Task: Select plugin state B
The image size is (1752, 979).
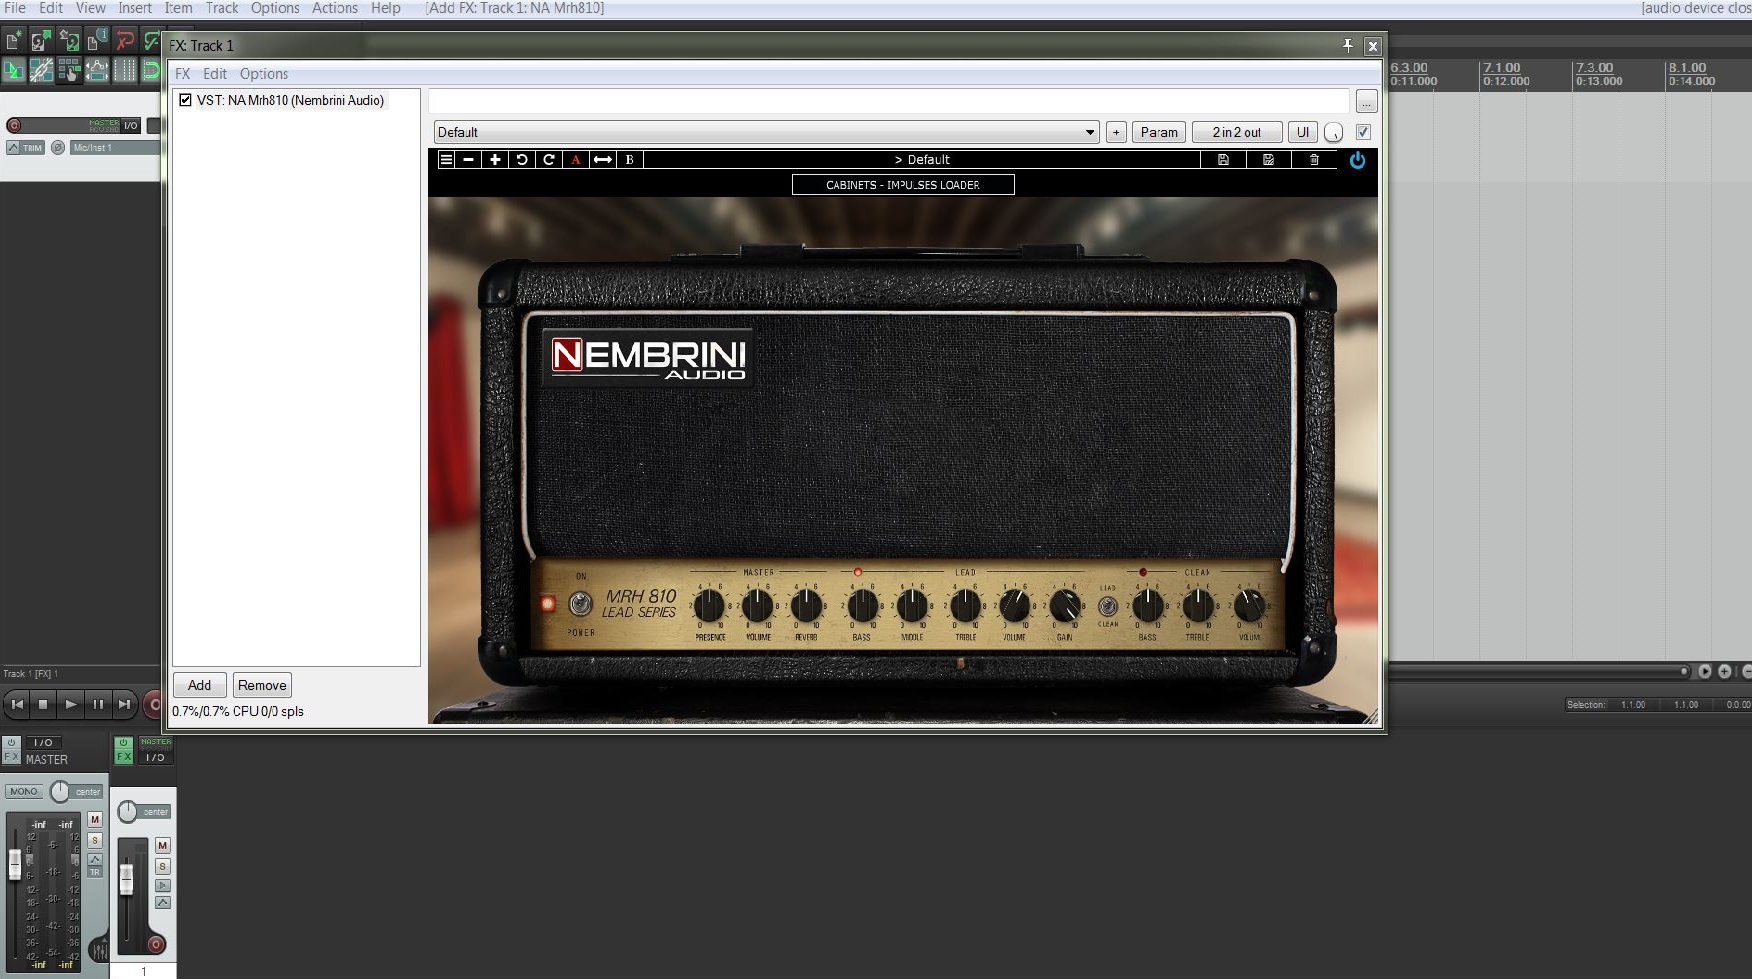Action: [630, 159]
